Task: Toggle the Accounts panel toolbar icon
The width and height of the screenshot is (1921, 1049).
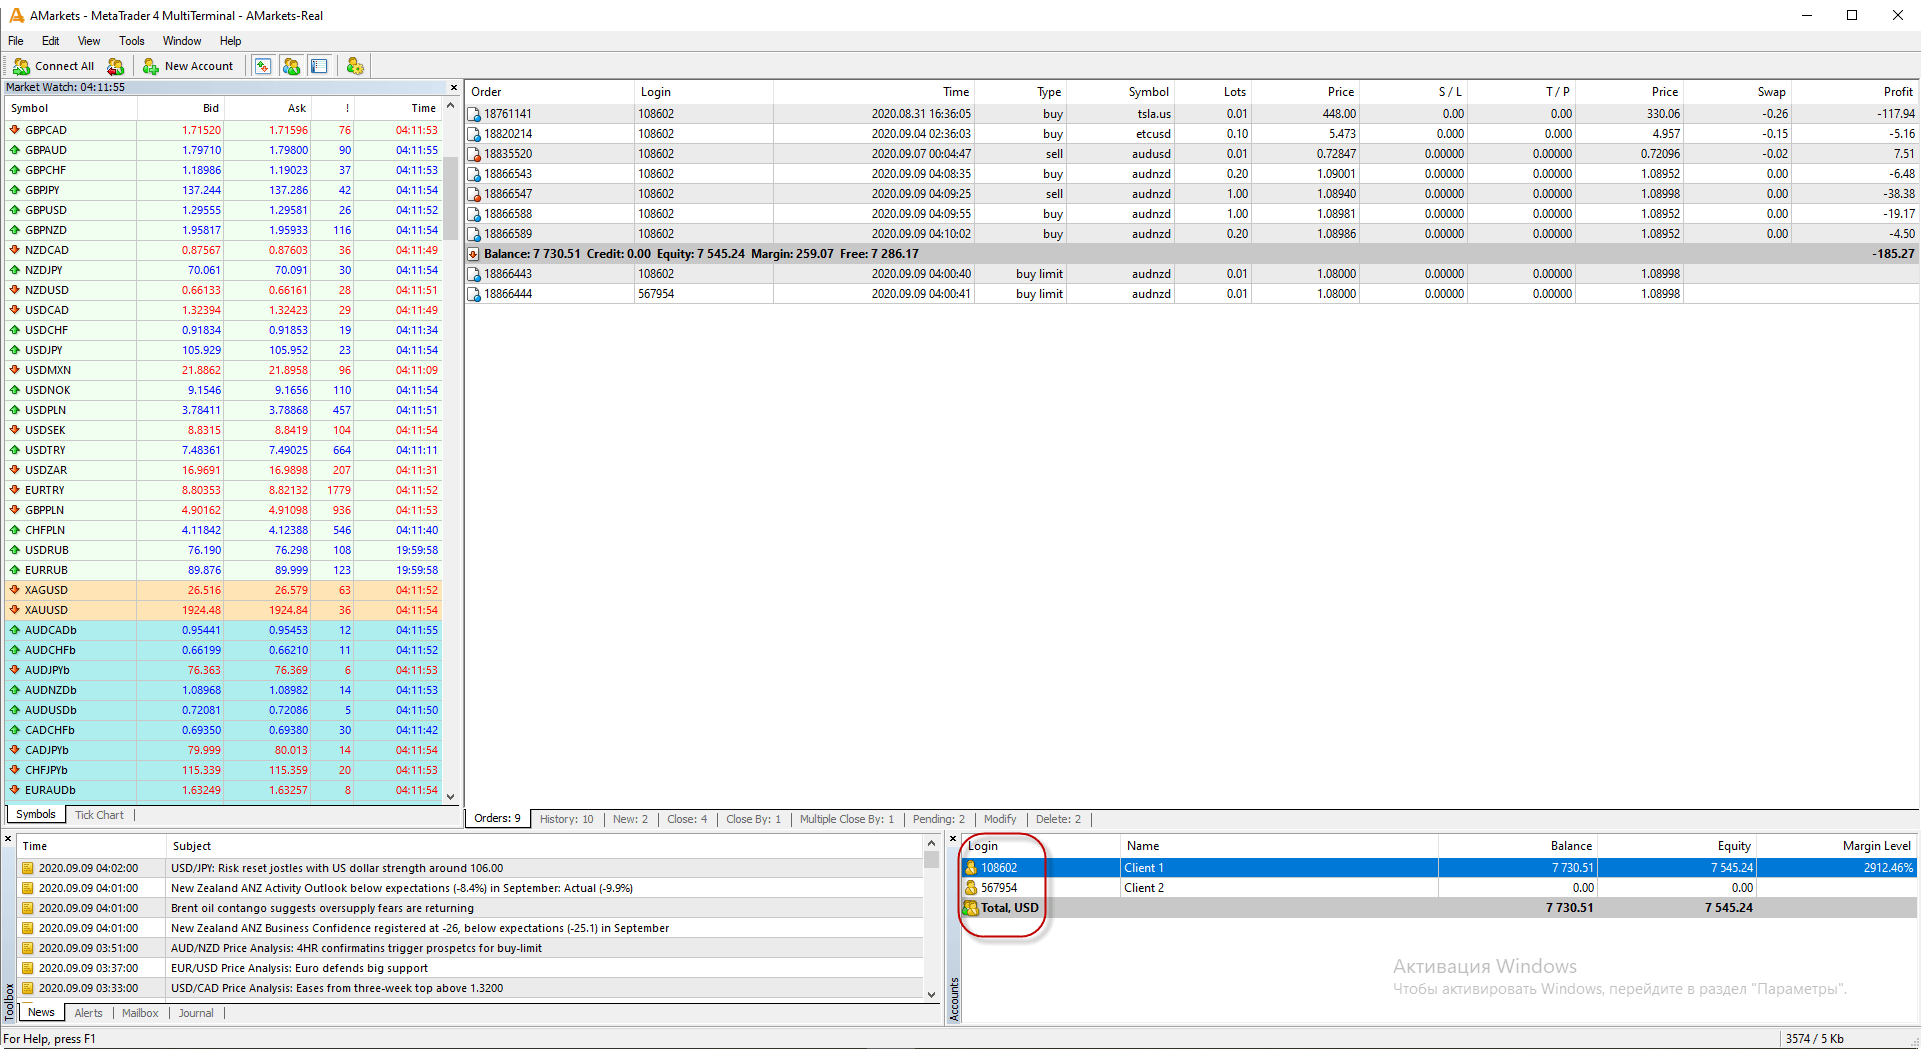Action: pyautogui.click(x=291, y=66)
